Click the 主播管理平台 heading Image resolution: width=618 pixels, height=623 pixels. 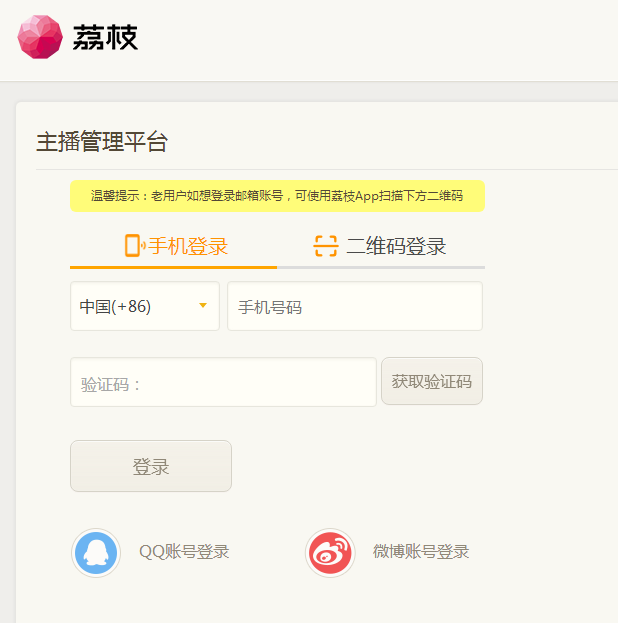[102, 142]
